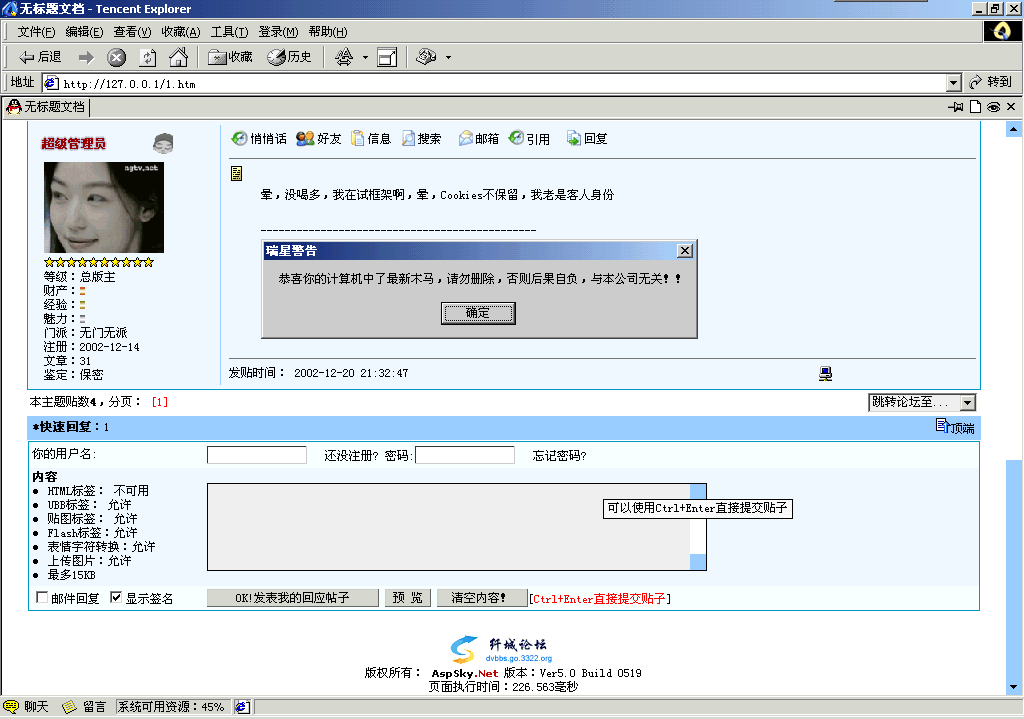
Task: Expand the 跳转论坛至 forum jump dropdown
Action: click(967, 402)
